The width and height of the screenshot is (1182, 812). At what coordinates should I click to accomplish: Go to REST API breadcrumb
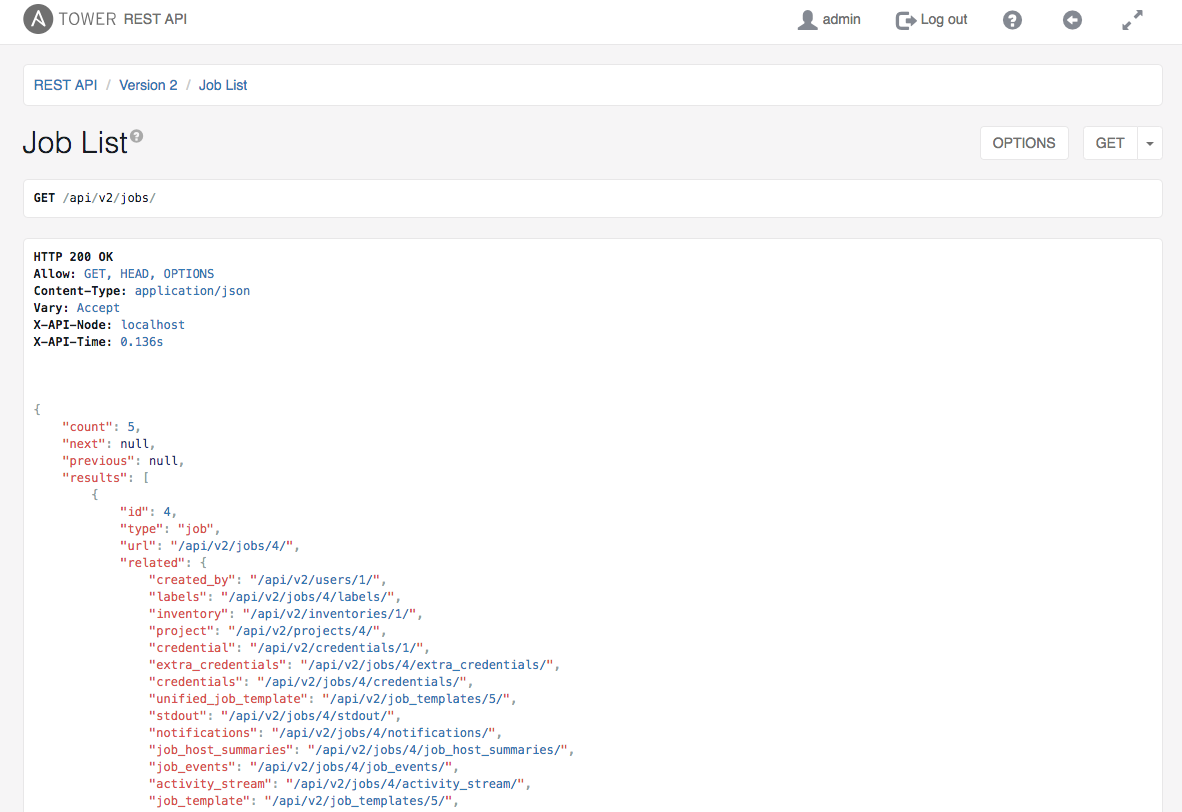(x=66, y=85)
